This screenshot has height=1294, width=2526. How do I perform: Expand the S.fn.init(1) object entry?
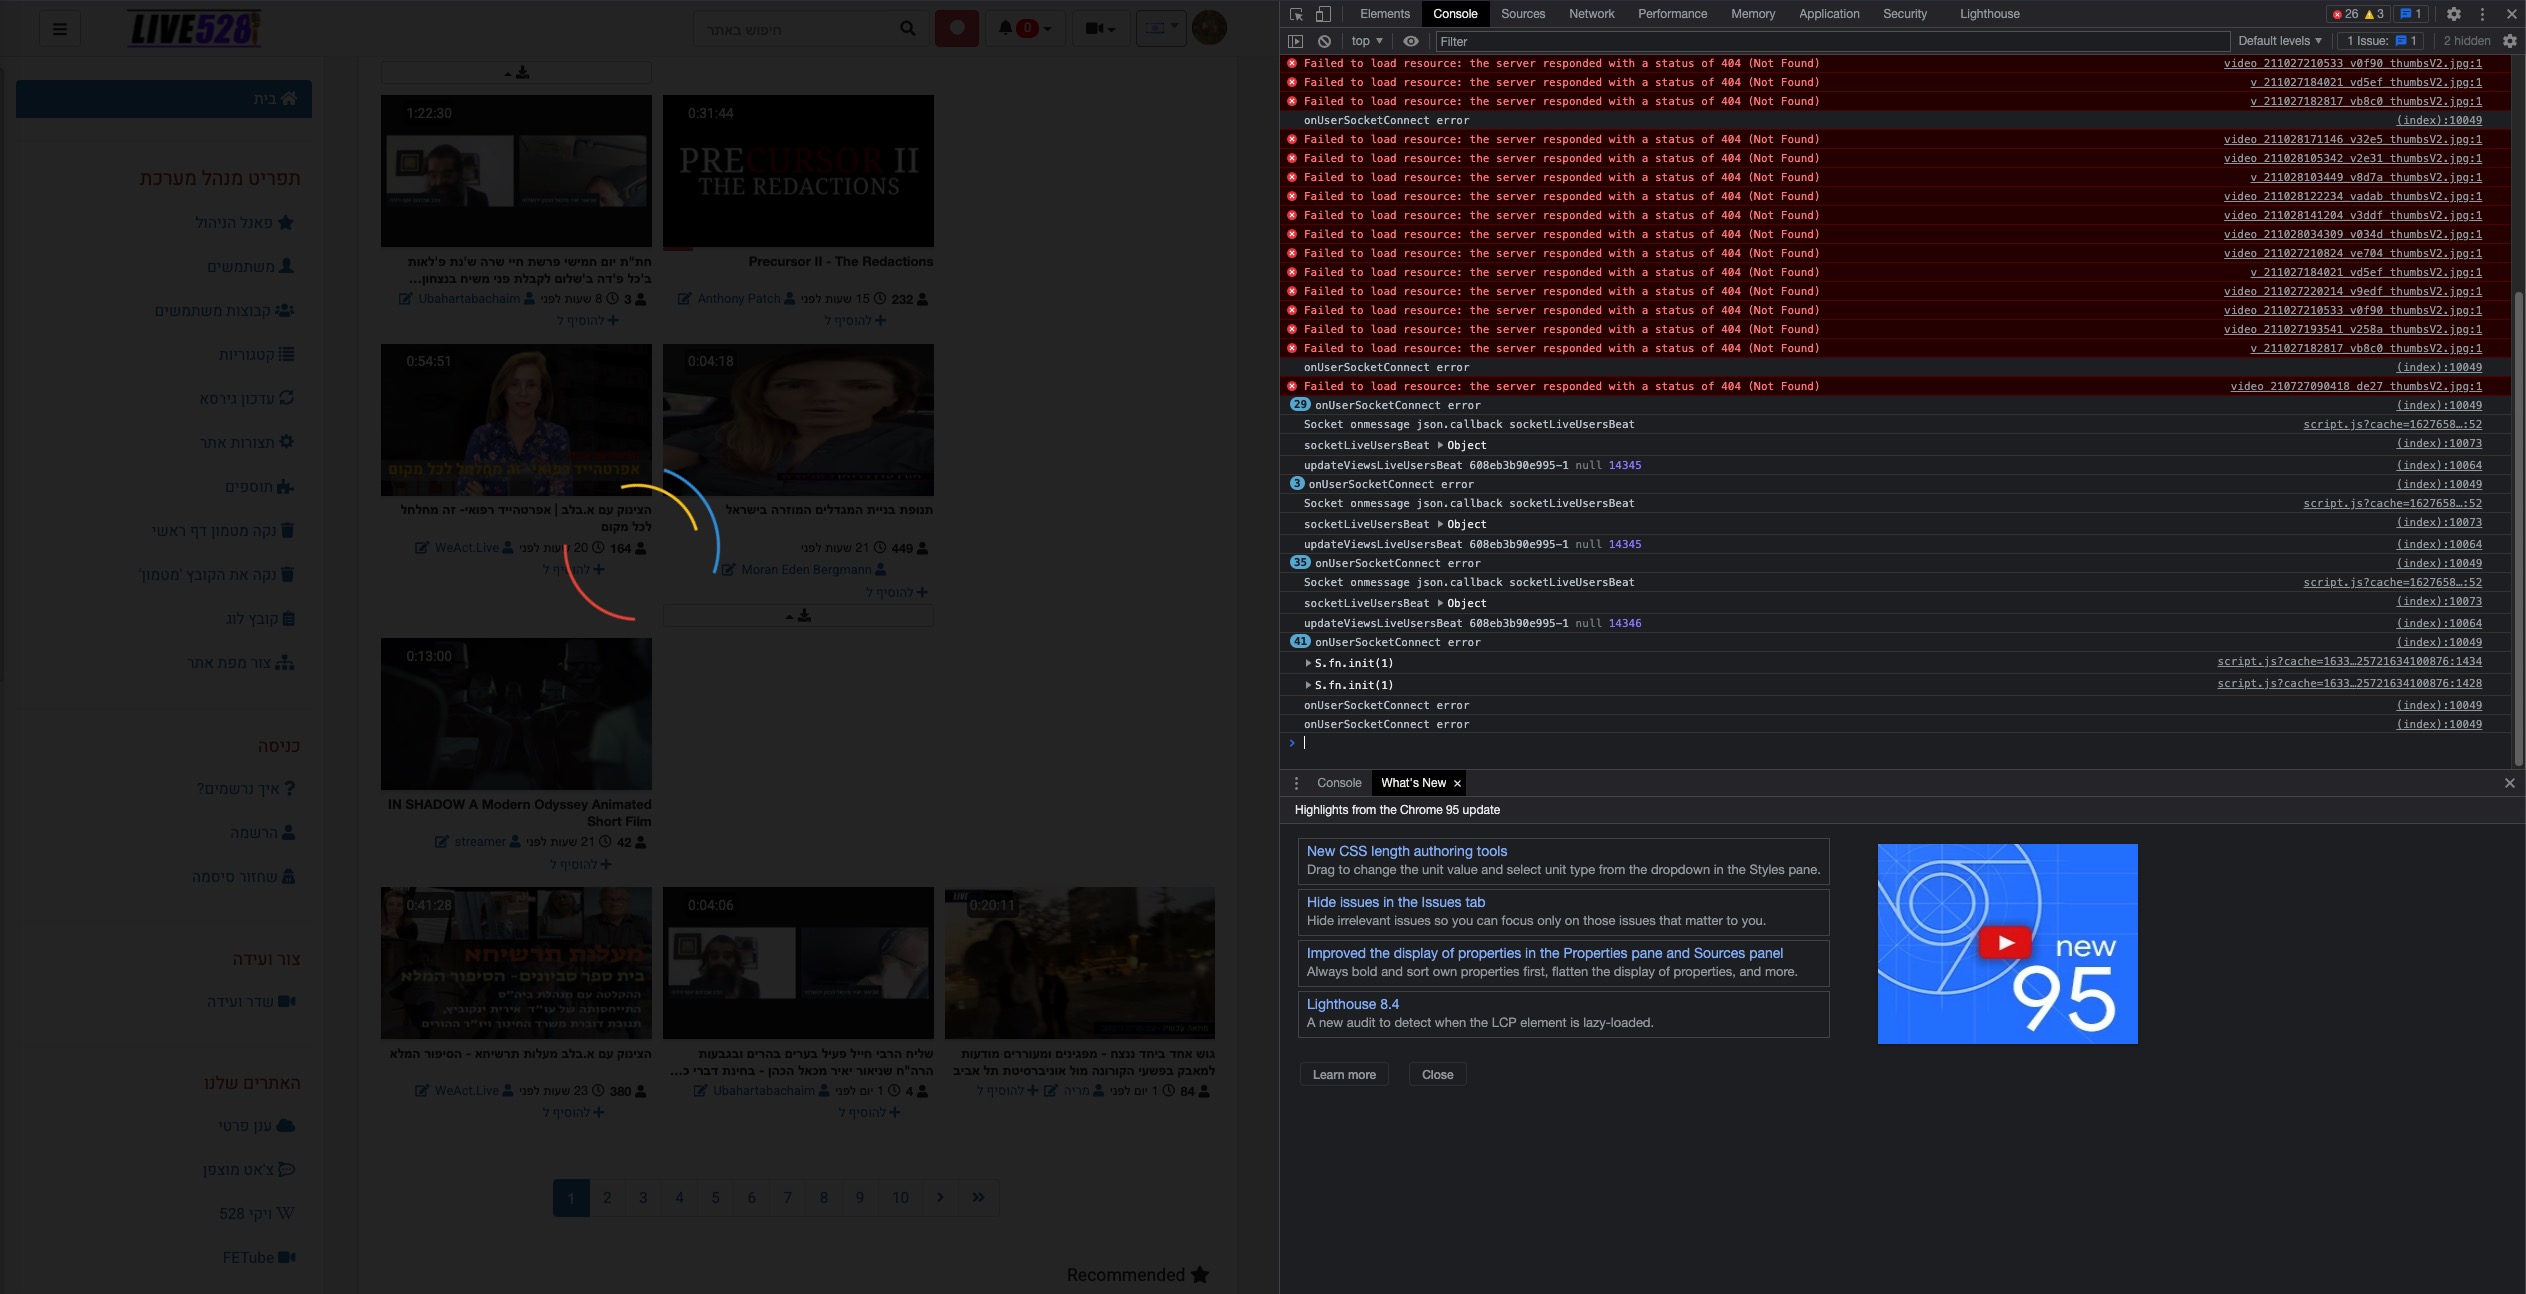point(1309,662)
